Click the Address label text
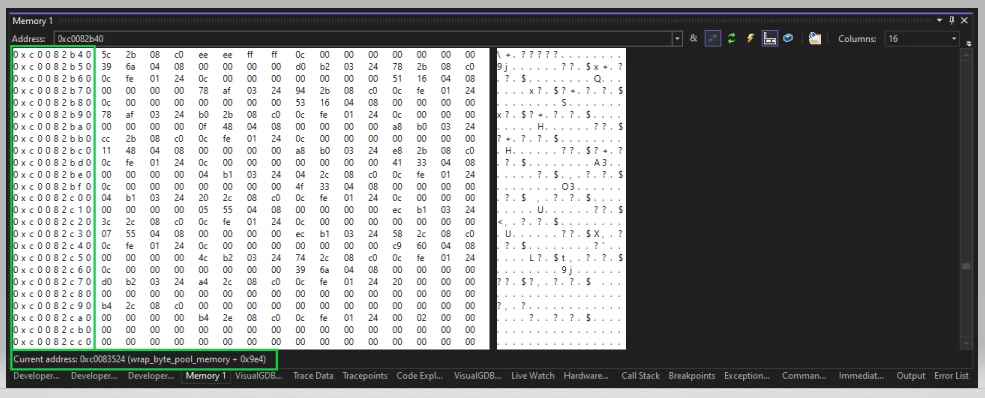The height and width of the screenshot is (398, 985). click(29, 39)
